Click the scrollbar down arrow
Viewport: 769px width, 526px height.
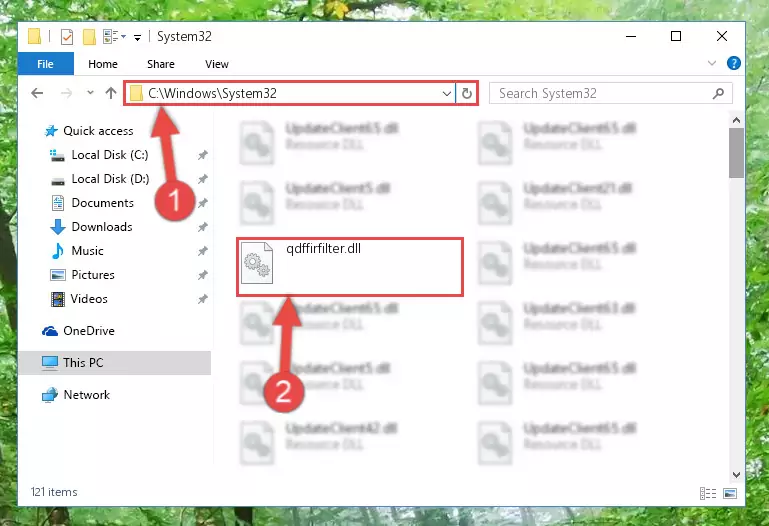click(736, 475)
